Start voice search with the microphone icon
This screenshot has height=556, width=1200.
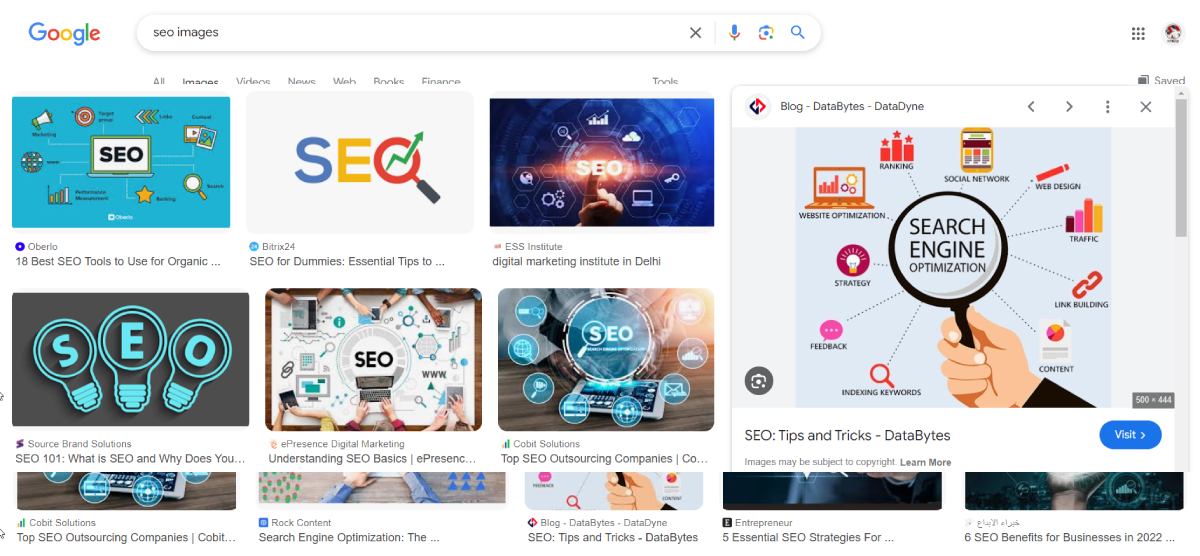click(x=734, y=33)
